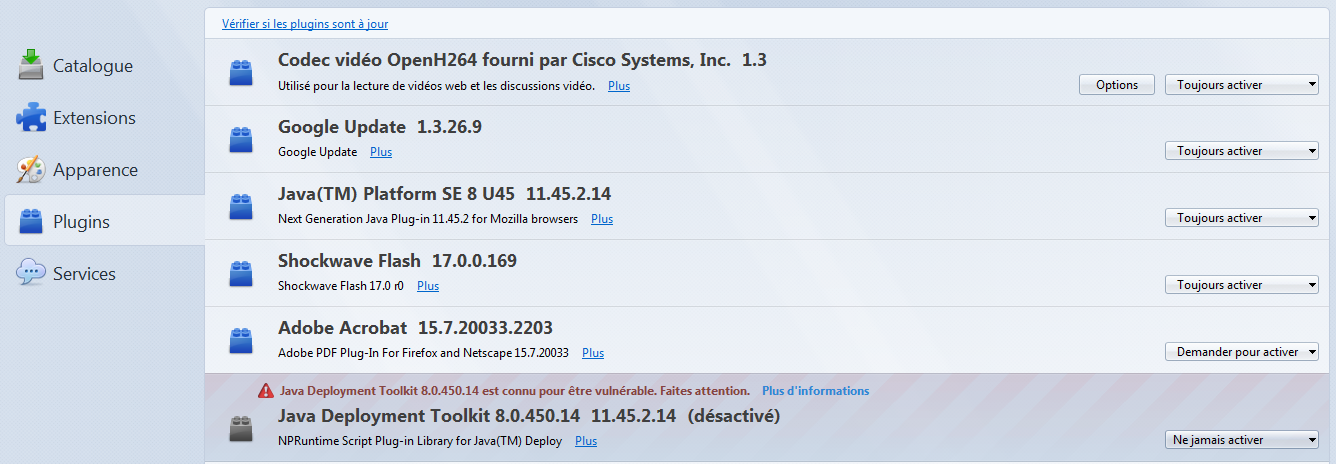Screen dimensions: 1336x464
Task: Click Options button for OpenH264 codec
Action: 1117,85
